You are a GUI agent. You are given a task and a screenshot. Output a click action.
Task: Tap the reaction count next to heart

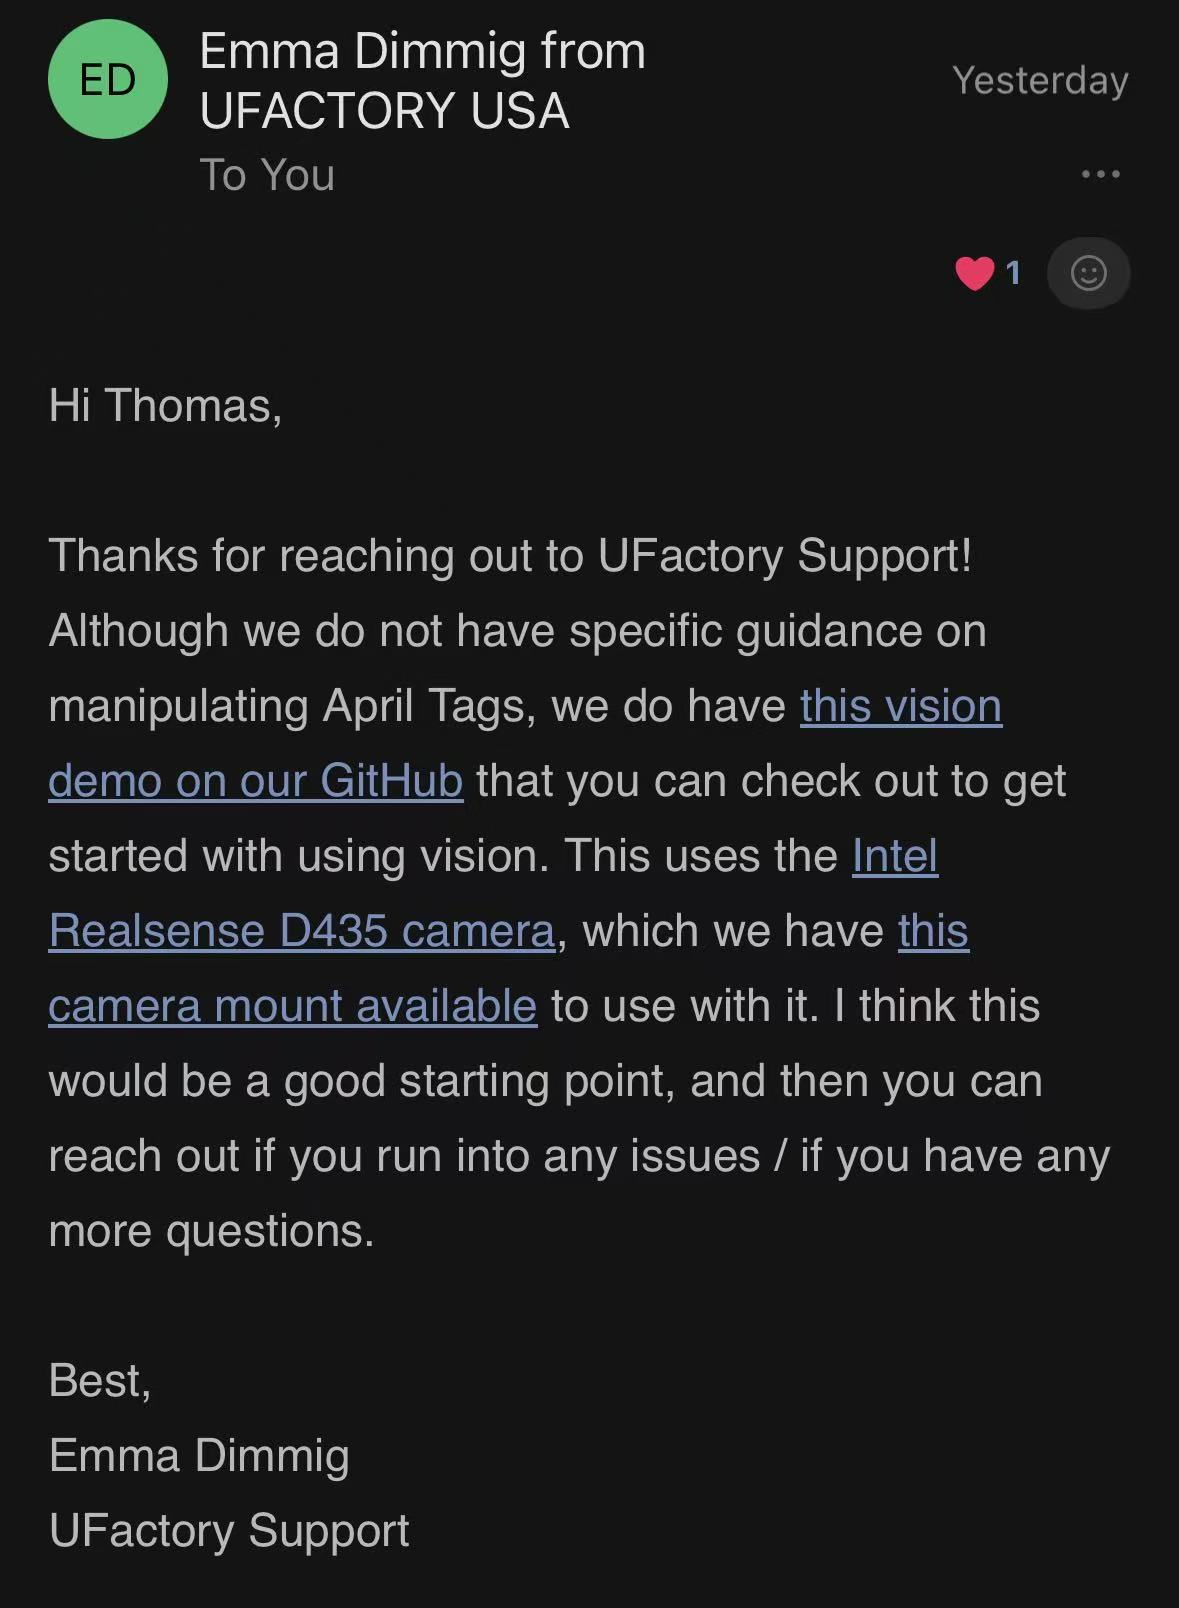click(1013, 272)
